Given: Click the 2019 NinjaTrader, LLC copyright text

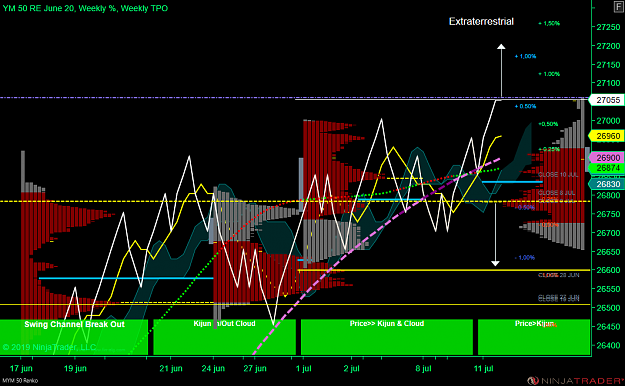Looking at the screenshot, I should pos(49,347).
